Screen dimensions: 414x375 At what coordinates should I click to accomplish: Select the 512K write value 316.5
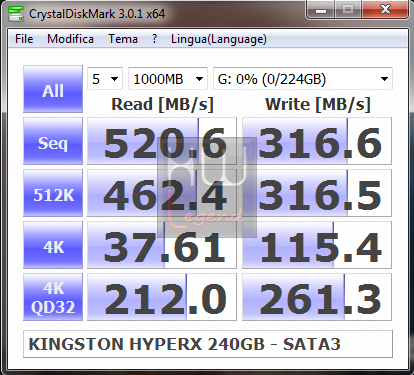click(317, 193)
